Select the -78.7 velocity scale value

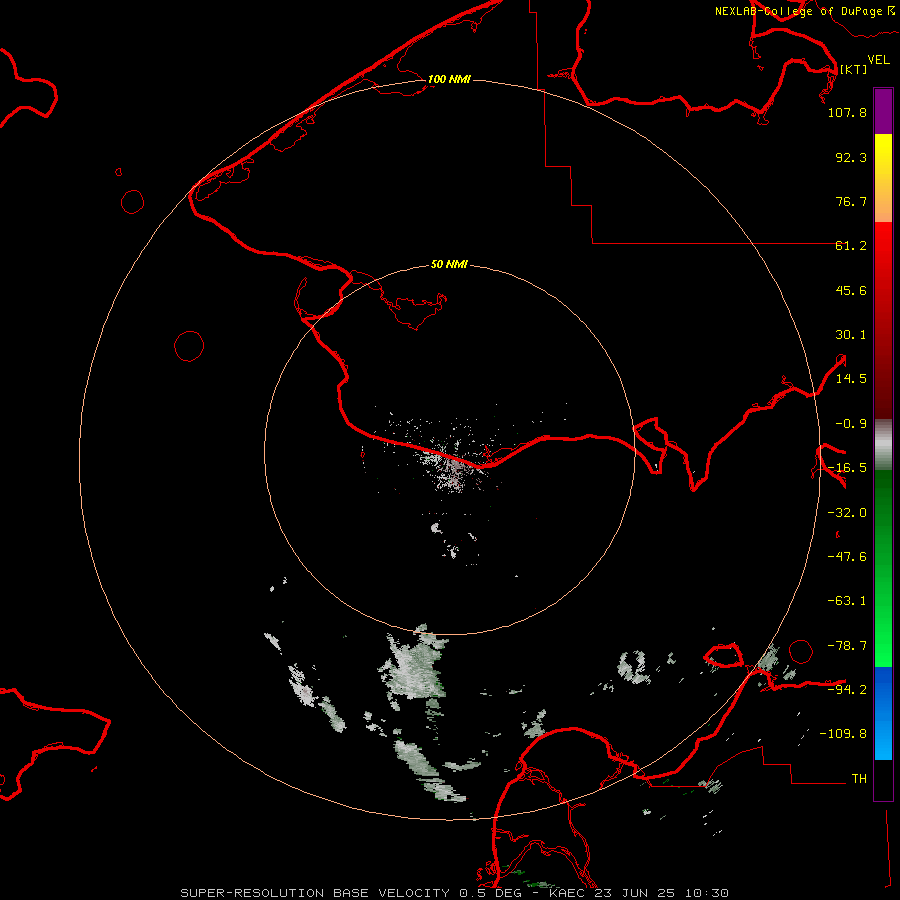[x=847, y=646]
